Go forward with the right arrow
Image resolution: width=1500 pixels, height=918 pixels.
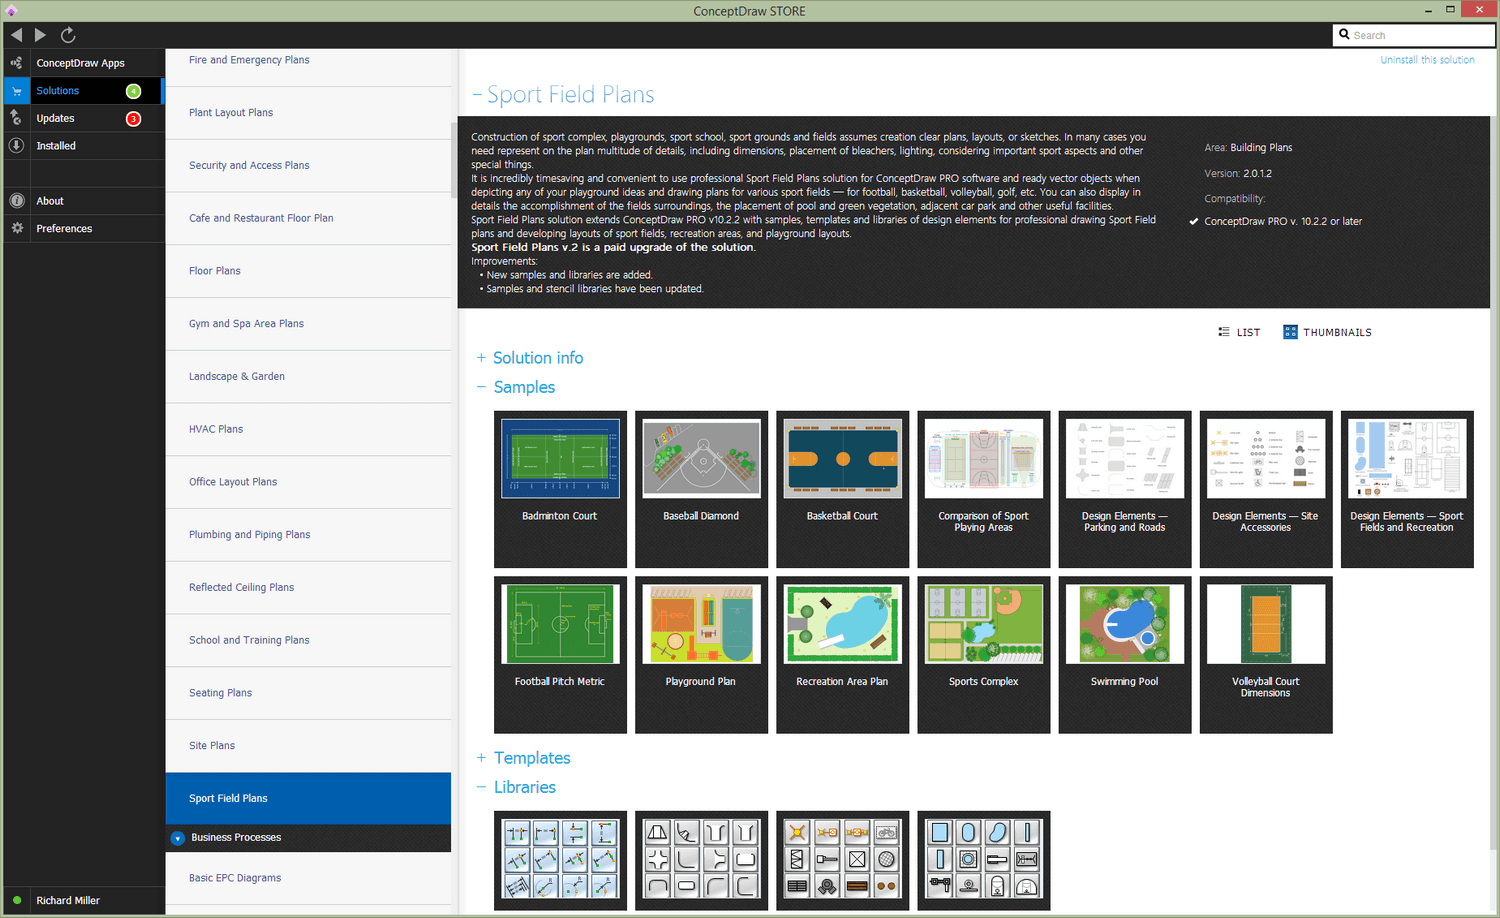click(40, 35)
